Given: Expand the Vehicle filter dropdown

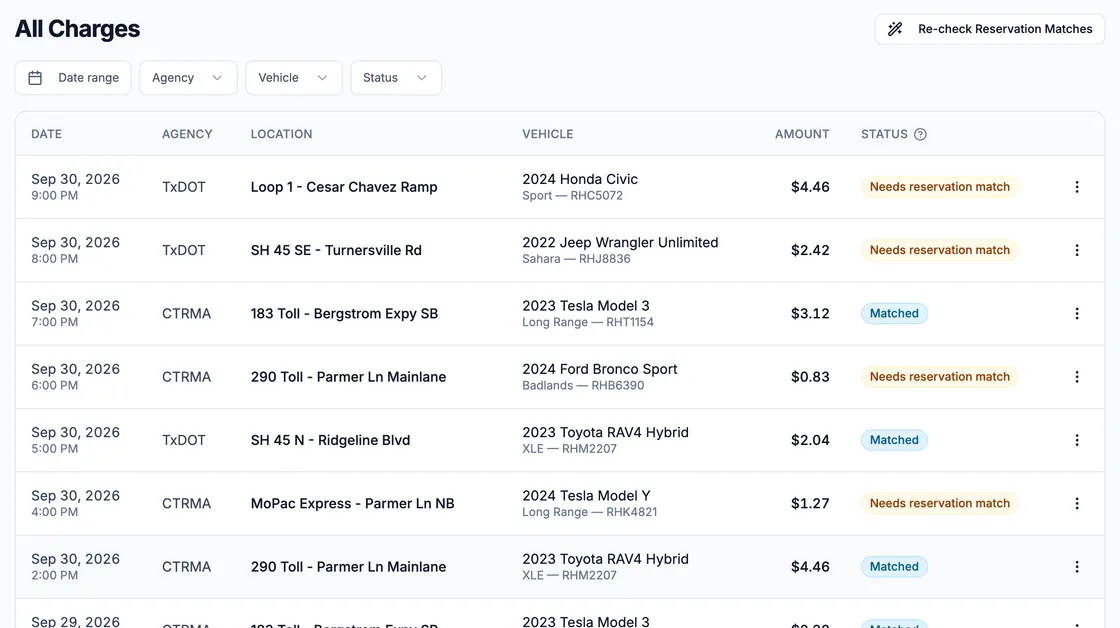Looking at the screenshot, I should pyautogui.click(x=294, y=78).
